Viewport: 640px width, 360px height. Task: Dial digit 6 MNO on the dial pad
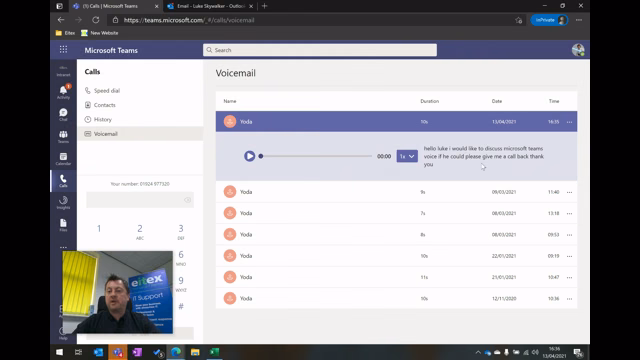click(181, 258)
